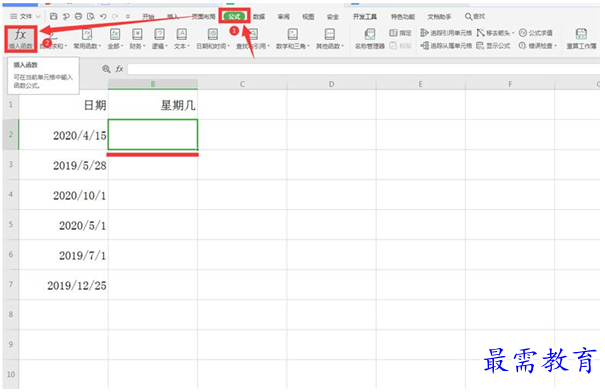Click the 日期 header cell

point(64,105)
